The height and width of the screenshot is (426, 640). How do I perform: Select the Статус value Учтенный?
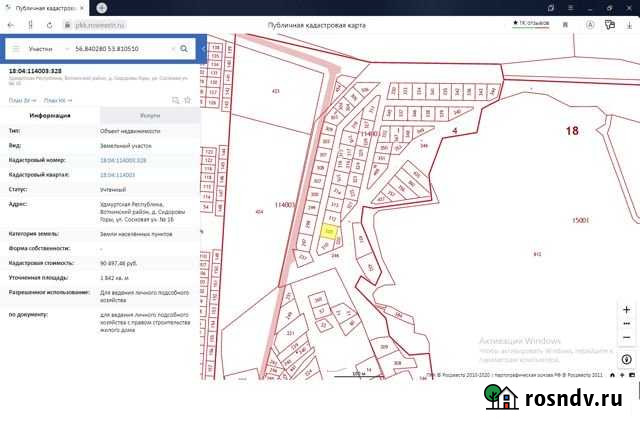(113, 190)
